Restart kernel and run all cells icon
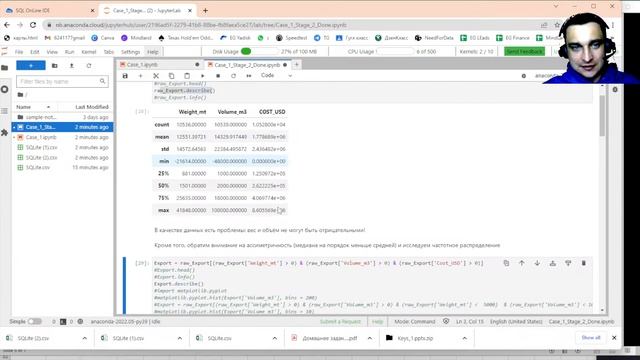Viewport: 640px width, 360px height. [249, 76]
